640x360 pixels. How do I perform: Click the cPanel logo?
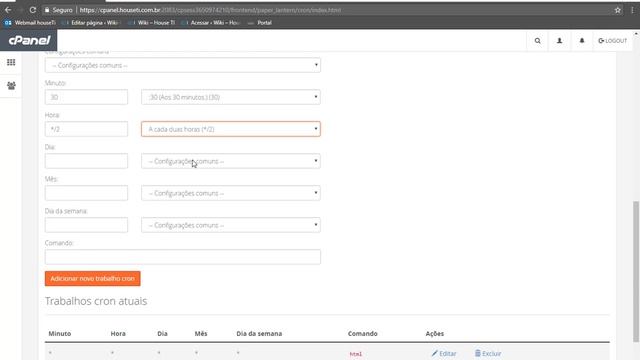pos(29,40)
